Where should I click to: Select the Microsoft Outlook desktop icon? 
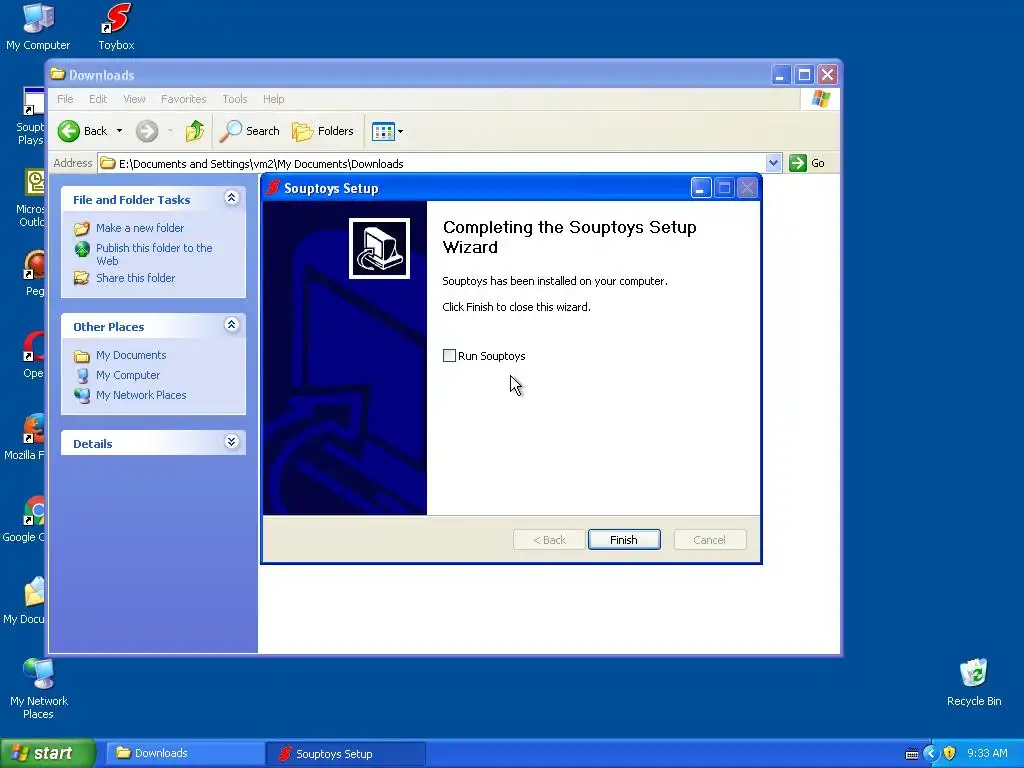tap(31, 198)
